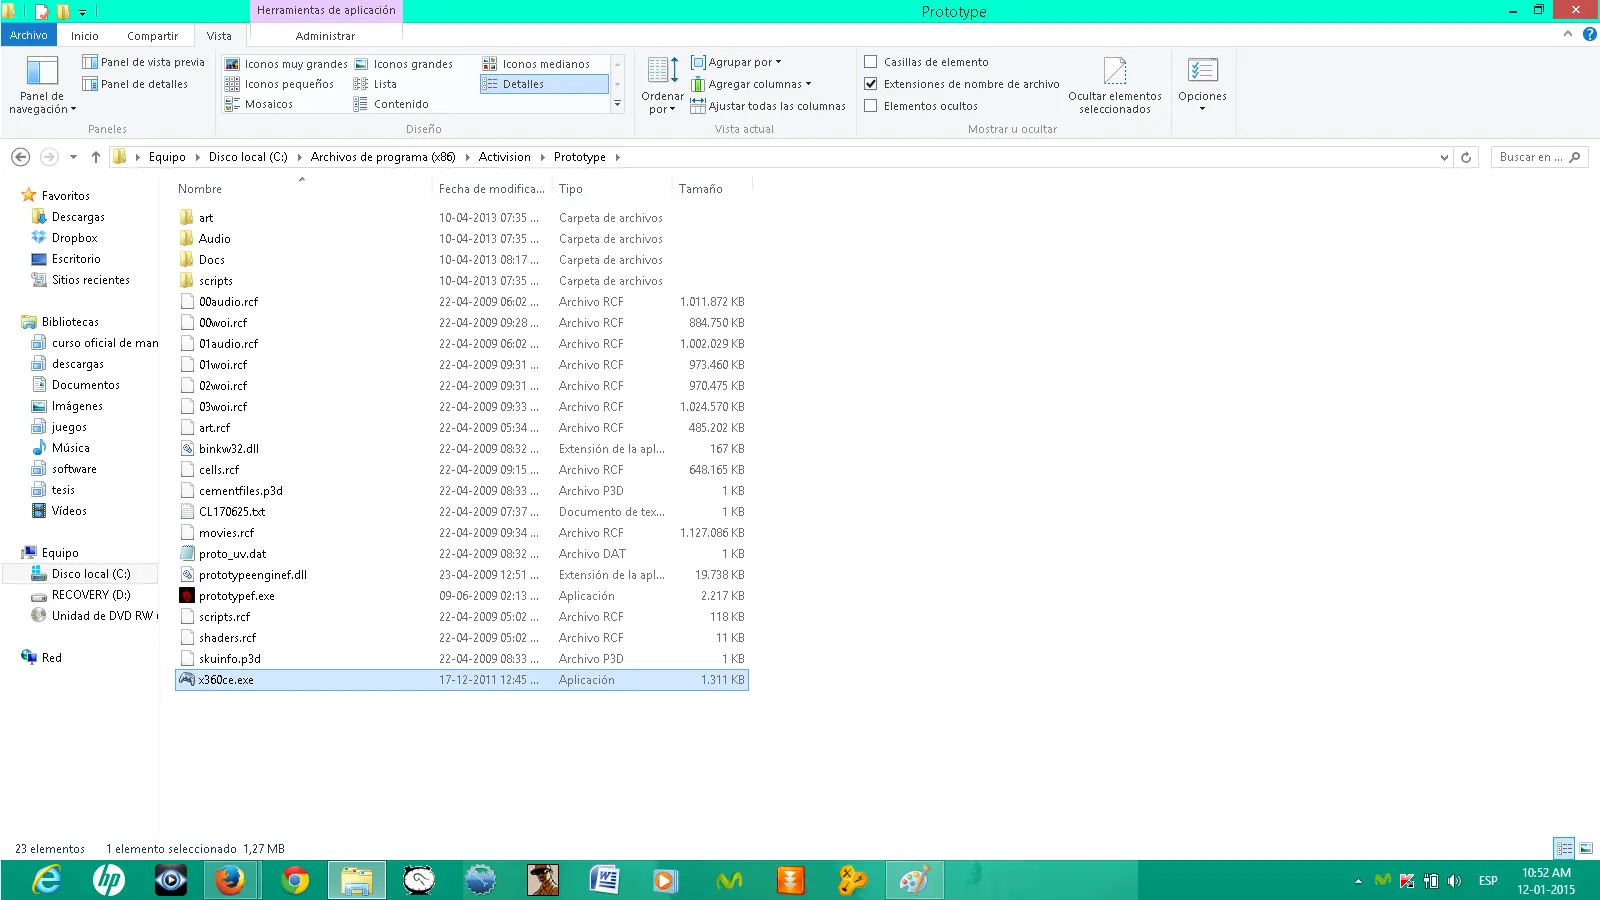The width and height of the screenshot is (1600, 900).
Task: Go up one folder level arrow
Action: pos(96,157)
